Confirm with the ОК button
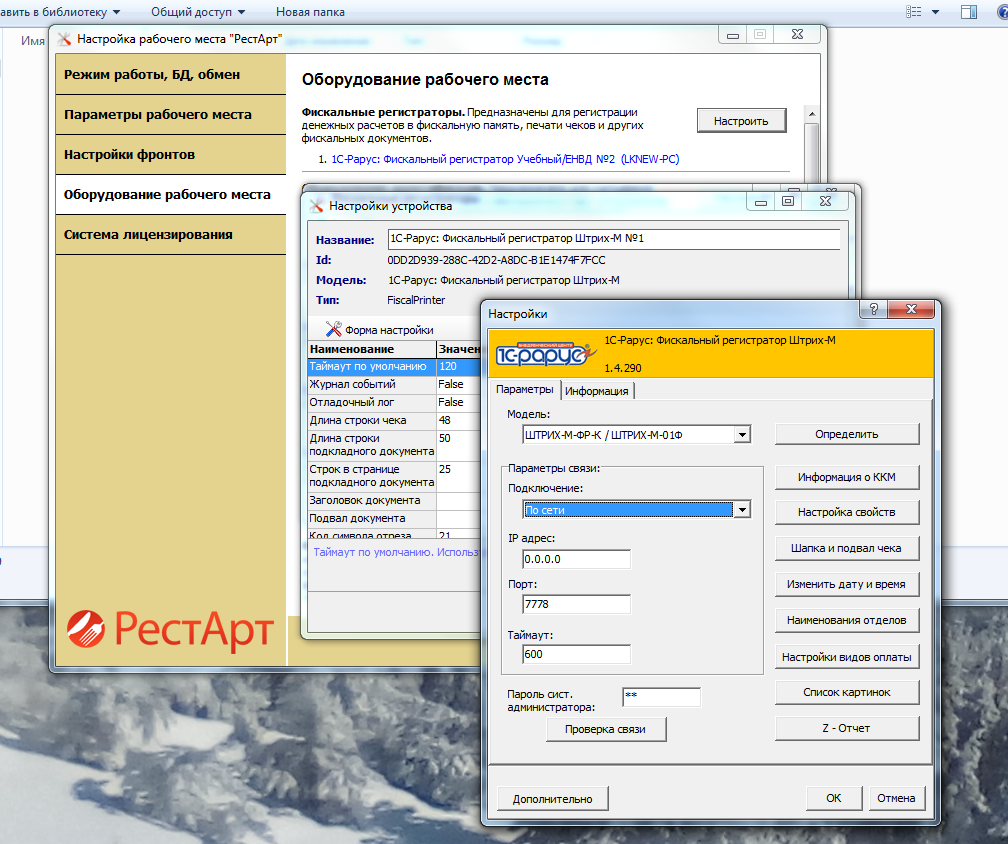This screenshot has width=1008, height=844. (834, 798)
